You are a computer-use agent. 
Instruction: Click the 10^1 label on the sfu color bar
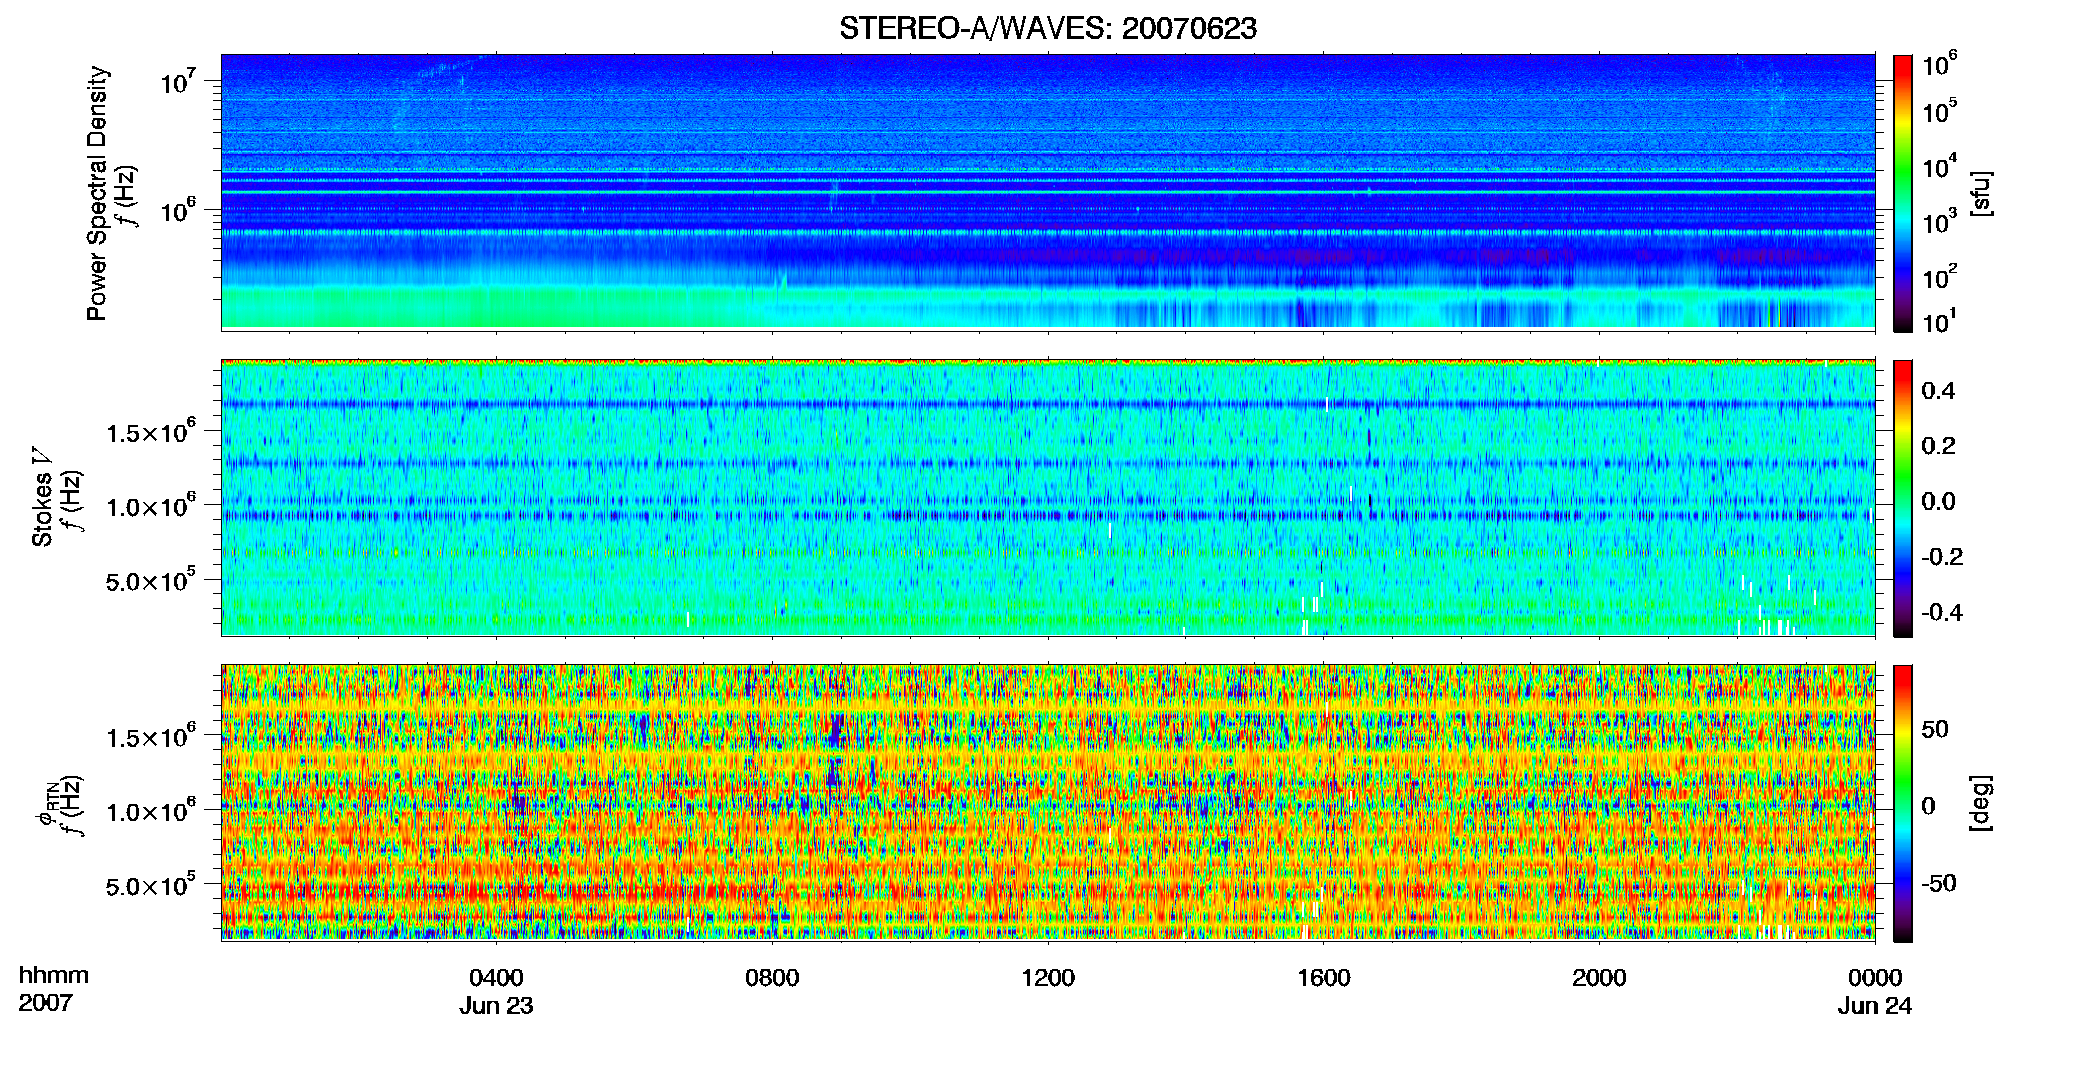pyautogui.click(x=1939, y=322)
